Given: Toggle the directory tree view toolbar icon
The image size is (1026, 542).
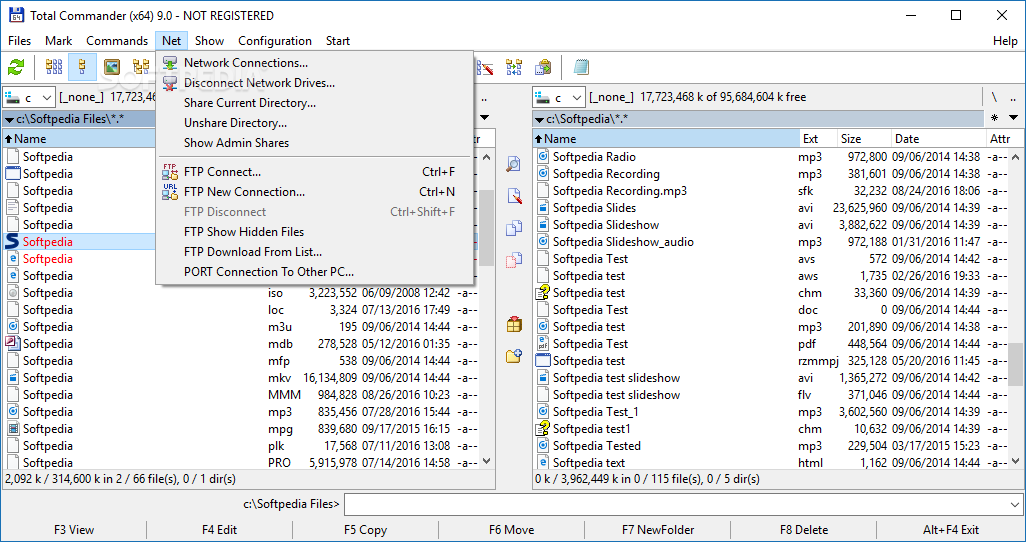Looking at the screenshot, I should (141, 67).
